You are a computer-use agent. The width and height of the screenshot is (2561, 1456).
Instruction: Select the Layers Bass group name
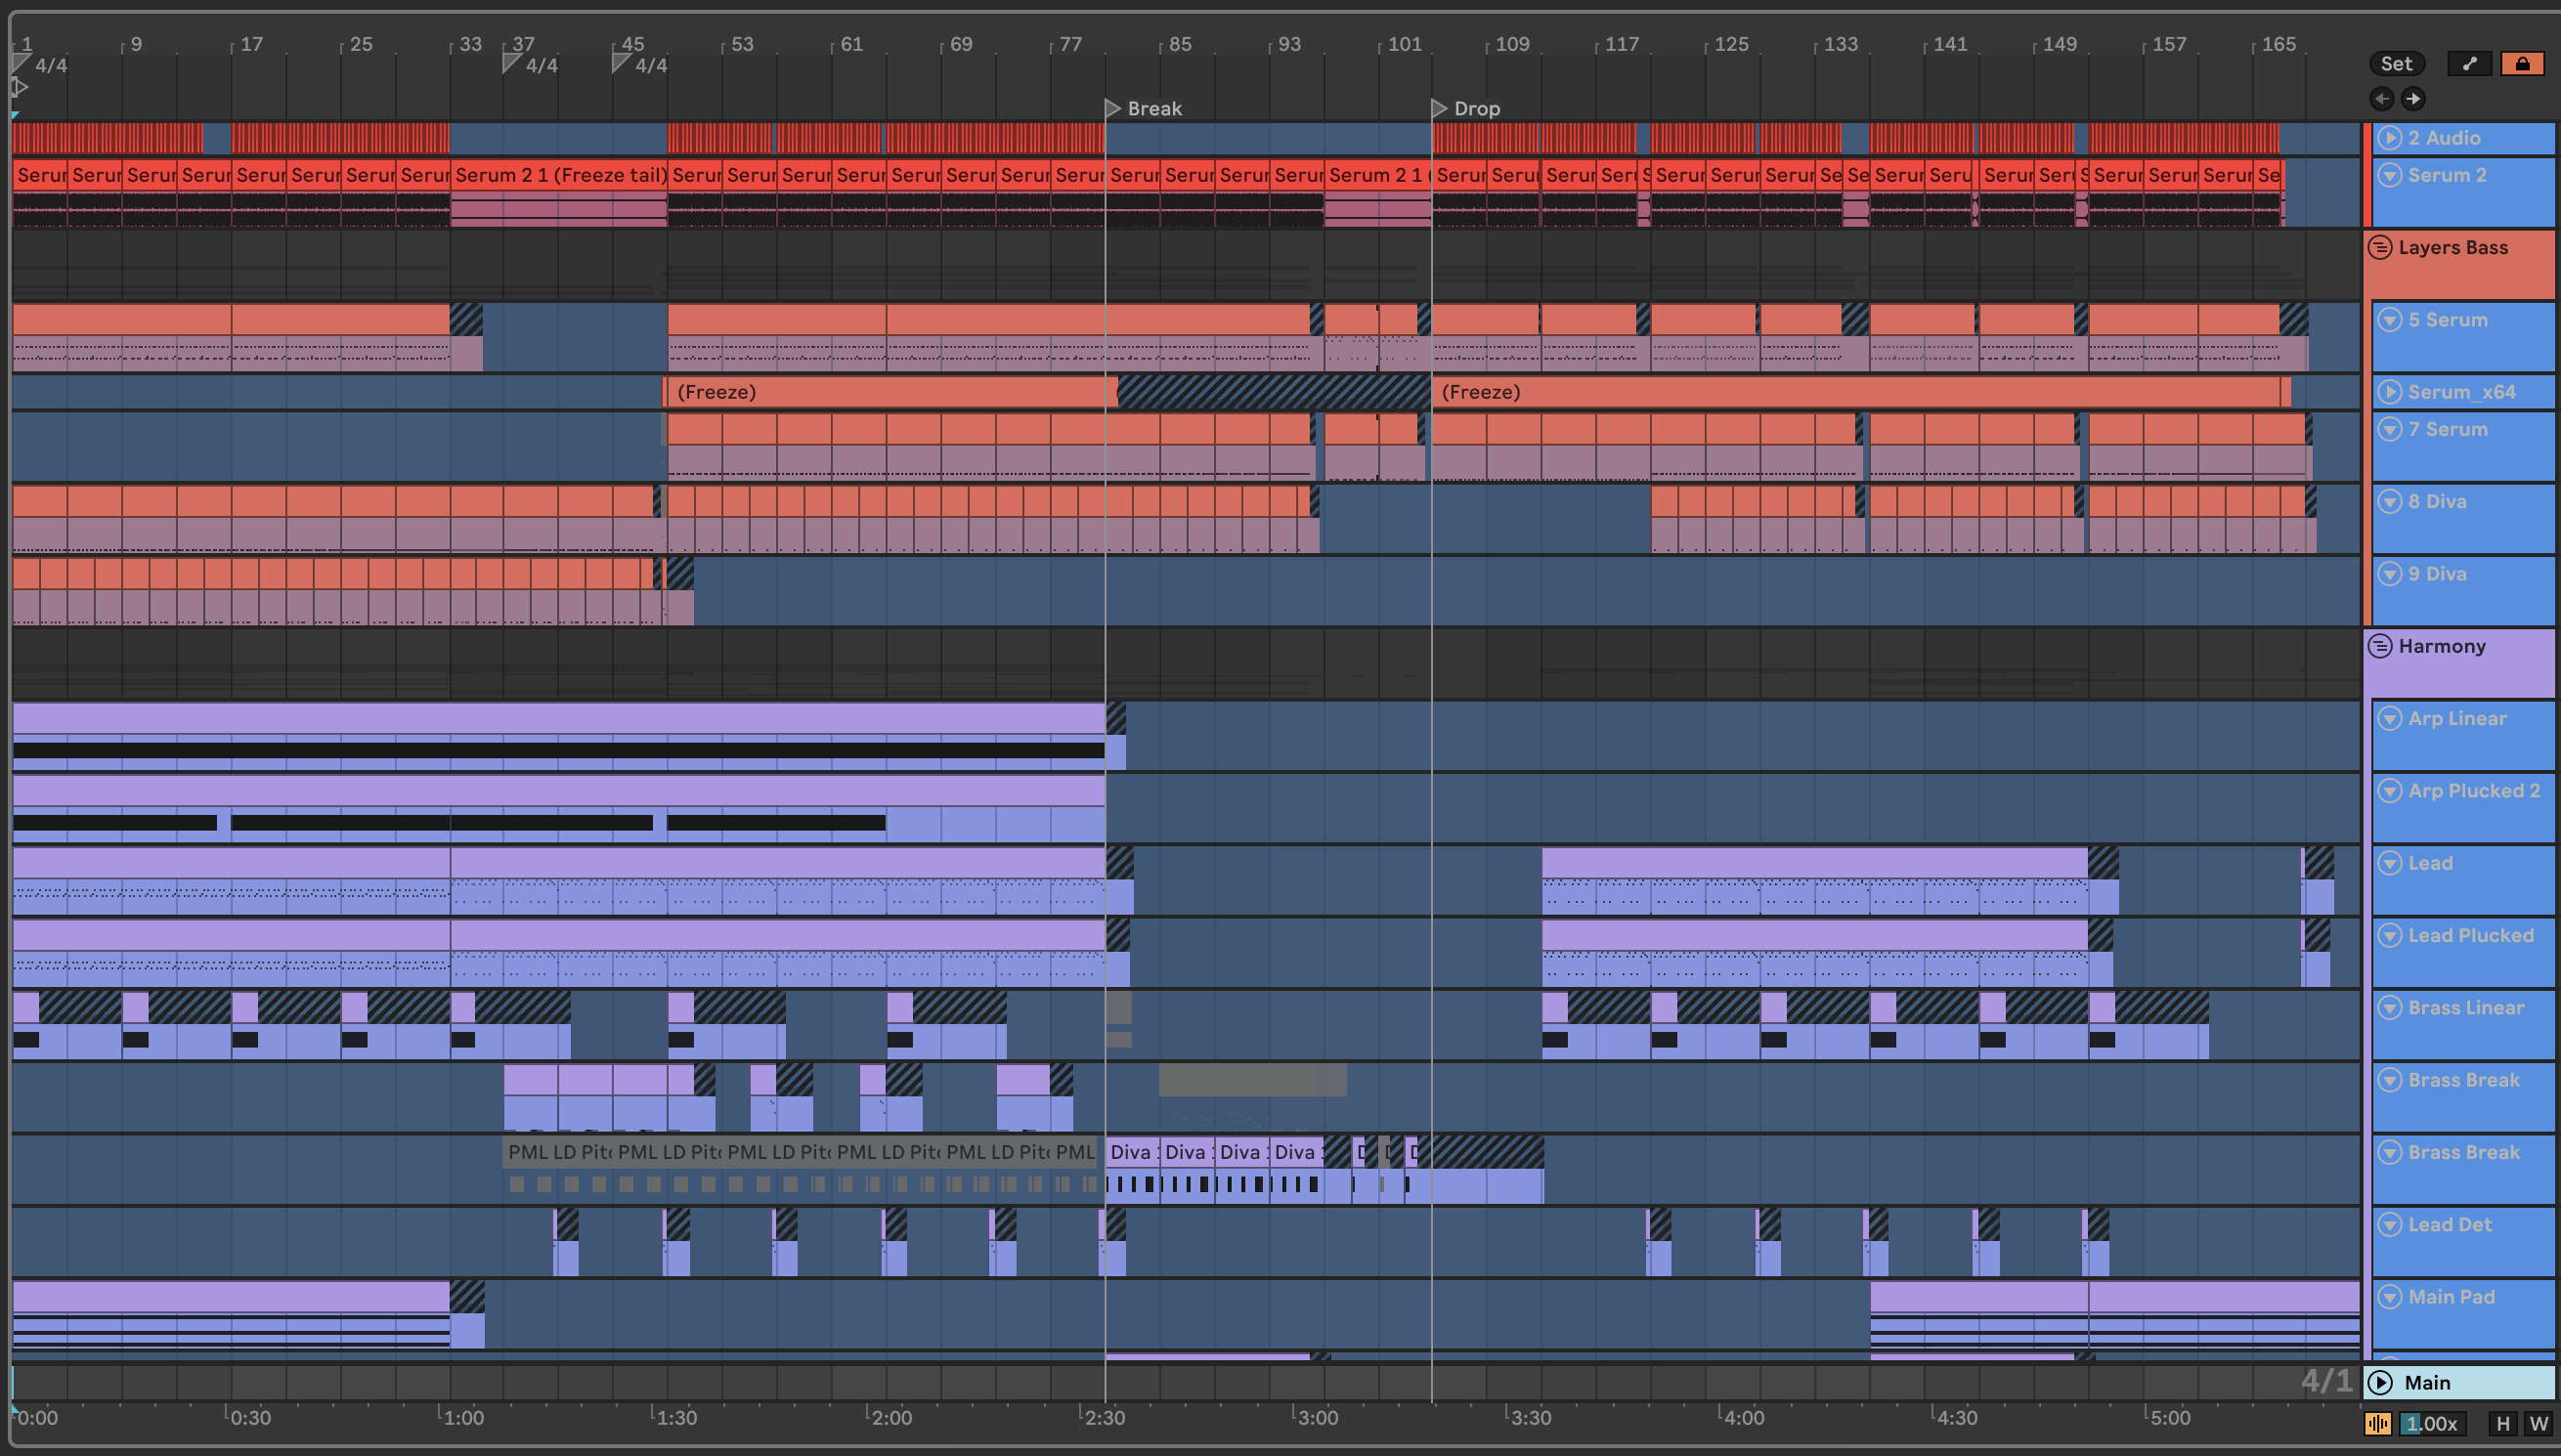click(2452, 247)
